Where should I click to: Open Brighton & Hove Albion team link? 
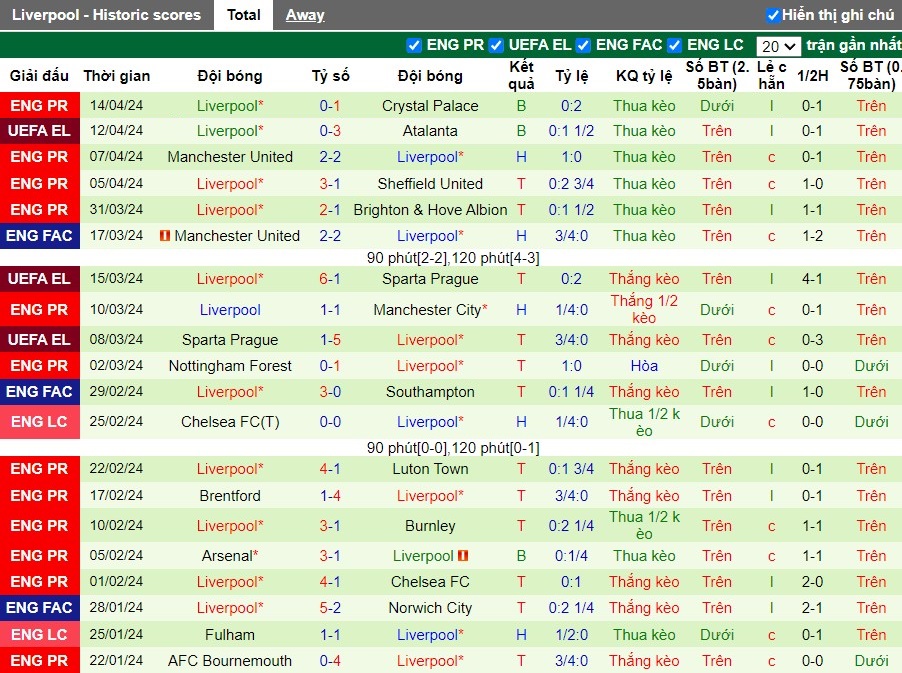[430, 210]
